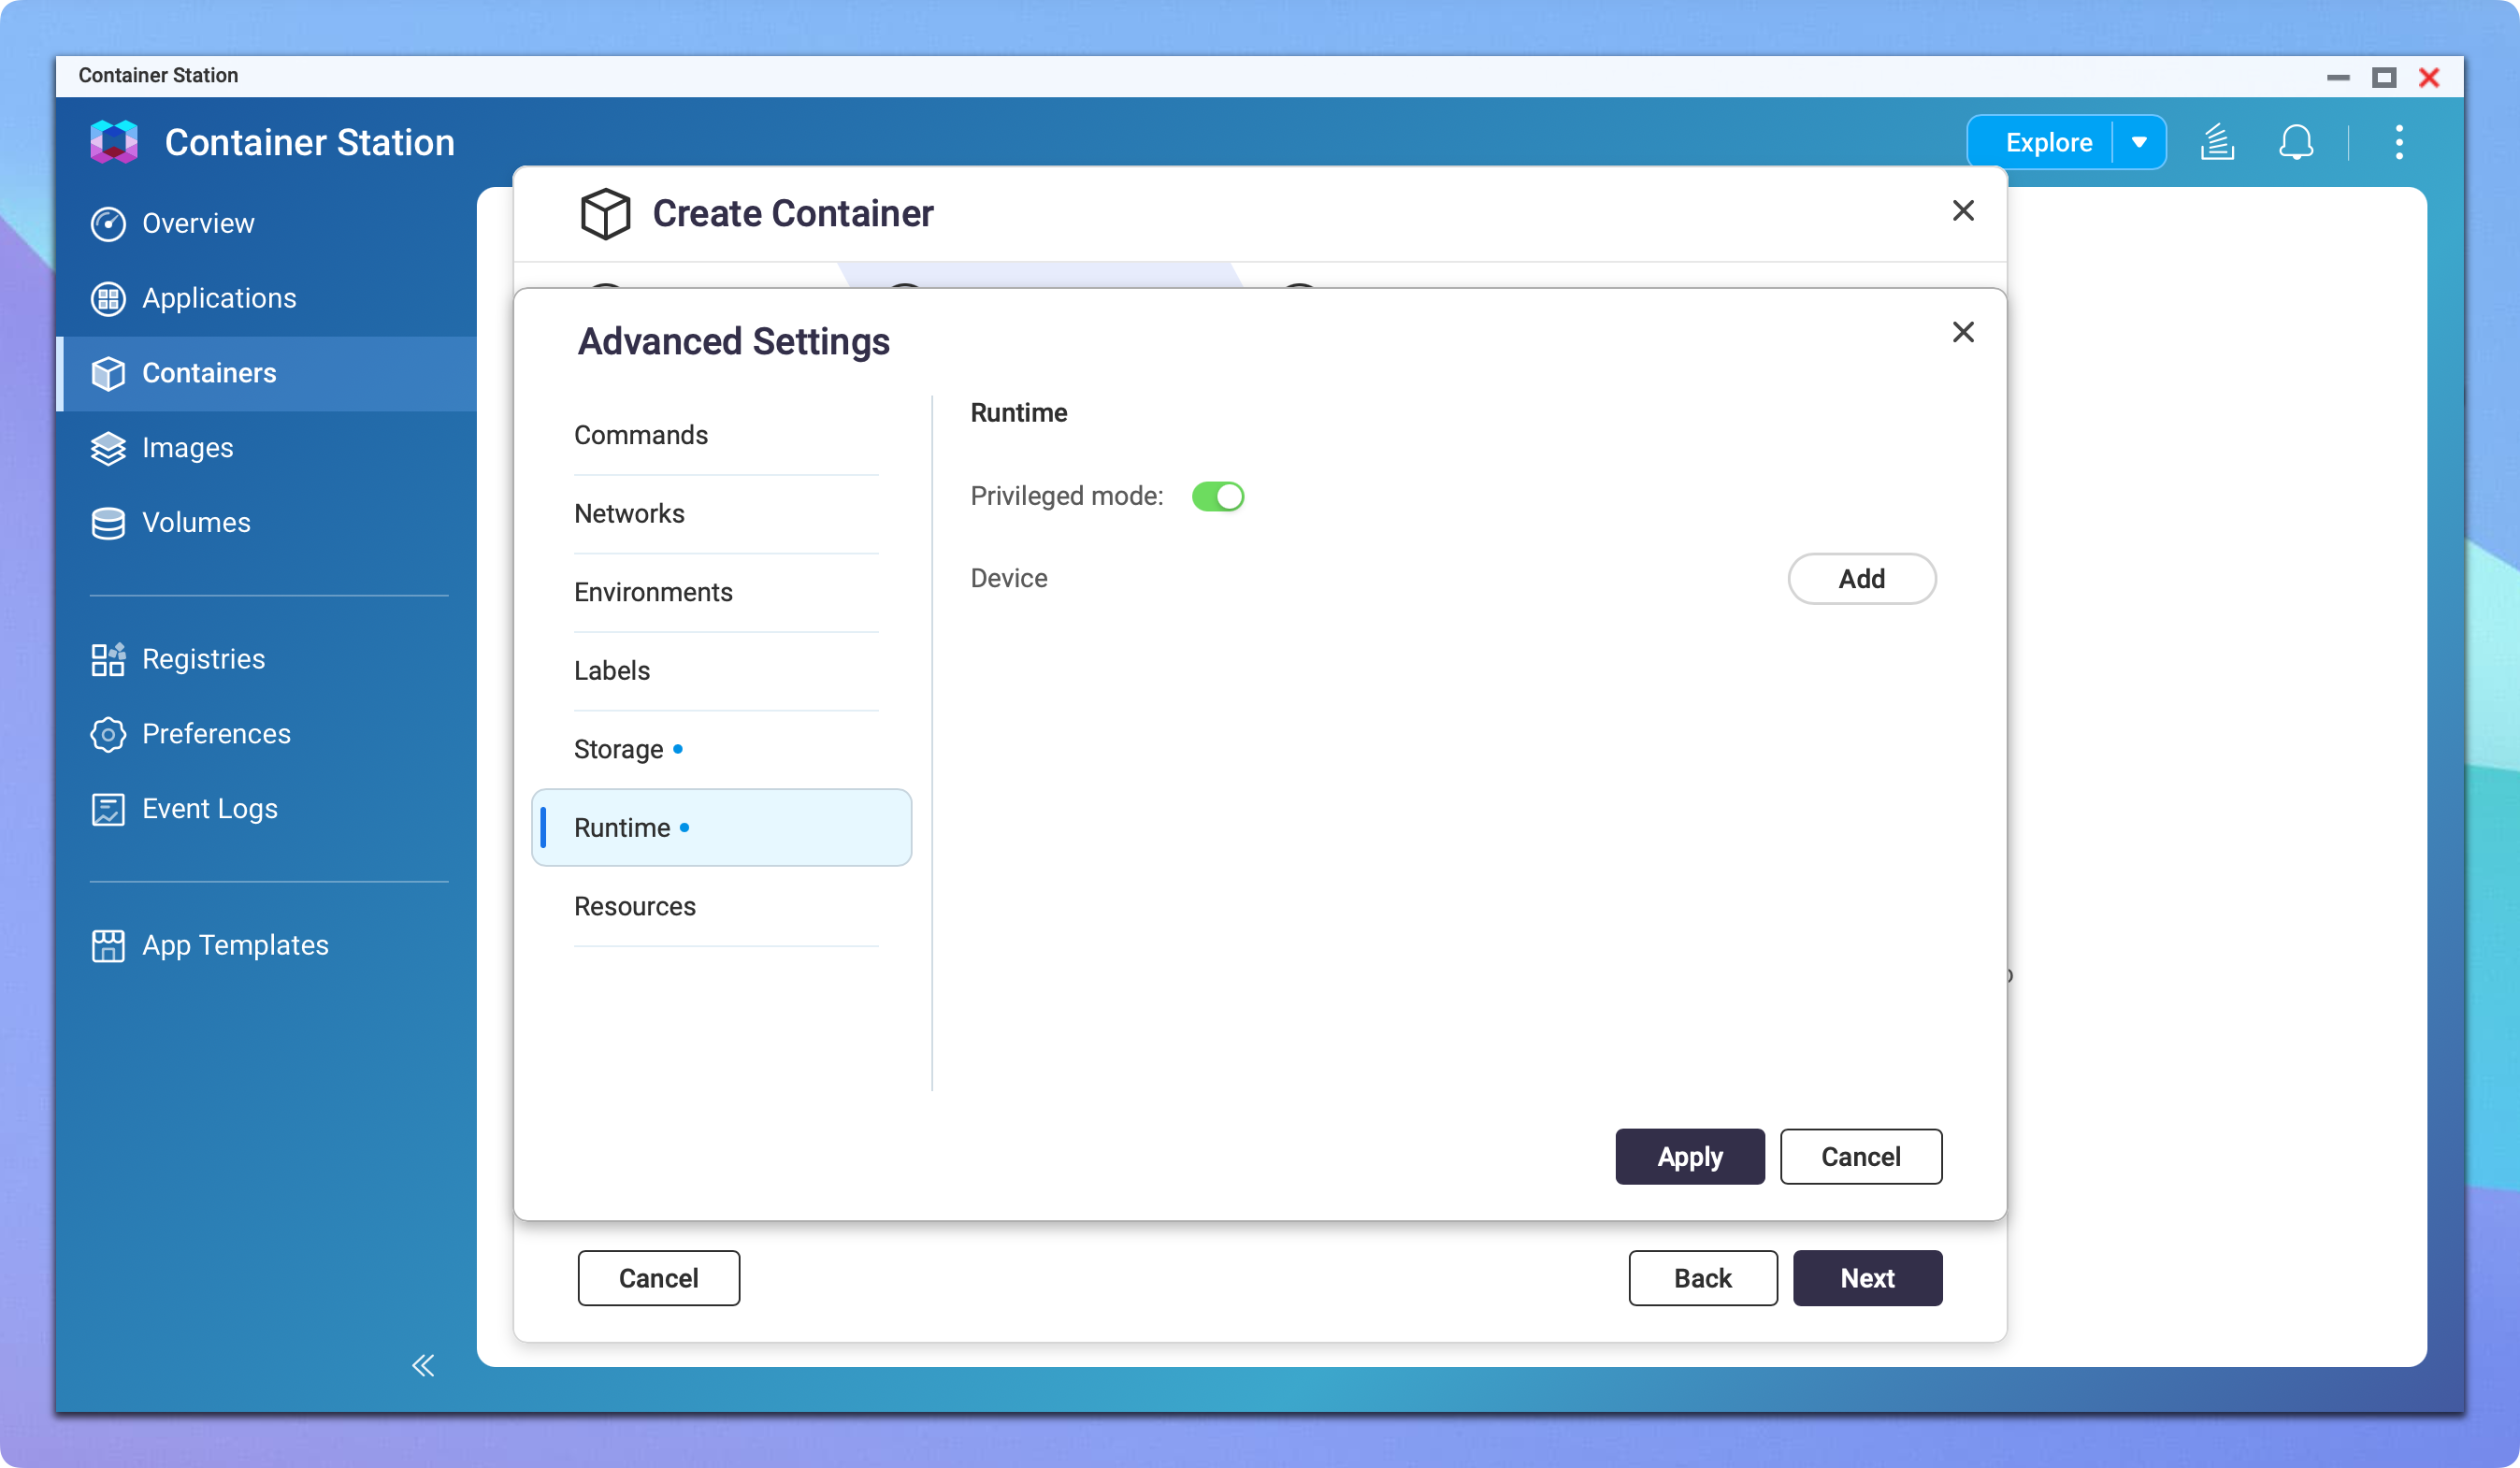Add a device to the container

(x=1861, y=578)
